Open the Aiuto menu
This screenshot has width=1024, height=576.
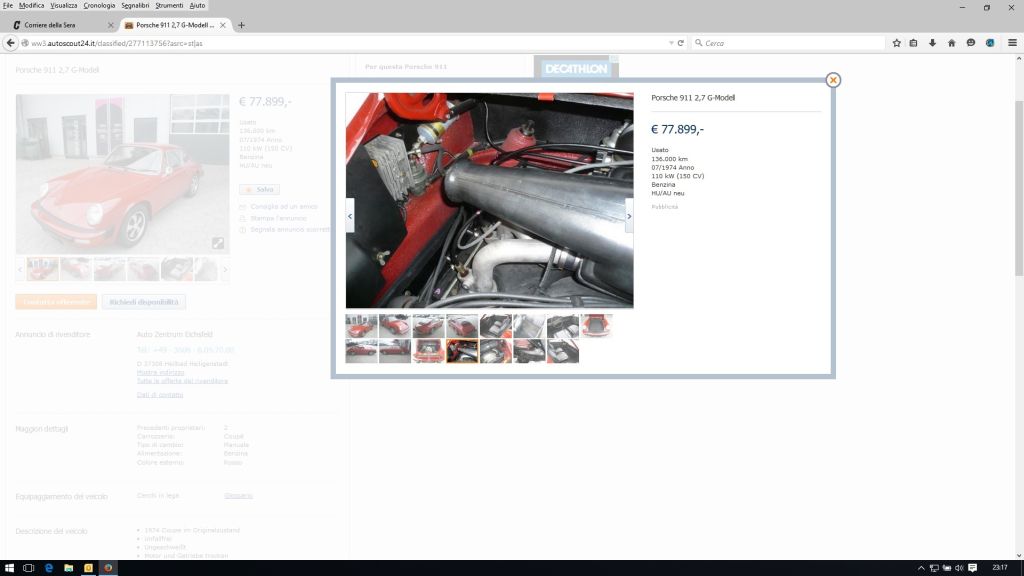[x=197, y=5]
